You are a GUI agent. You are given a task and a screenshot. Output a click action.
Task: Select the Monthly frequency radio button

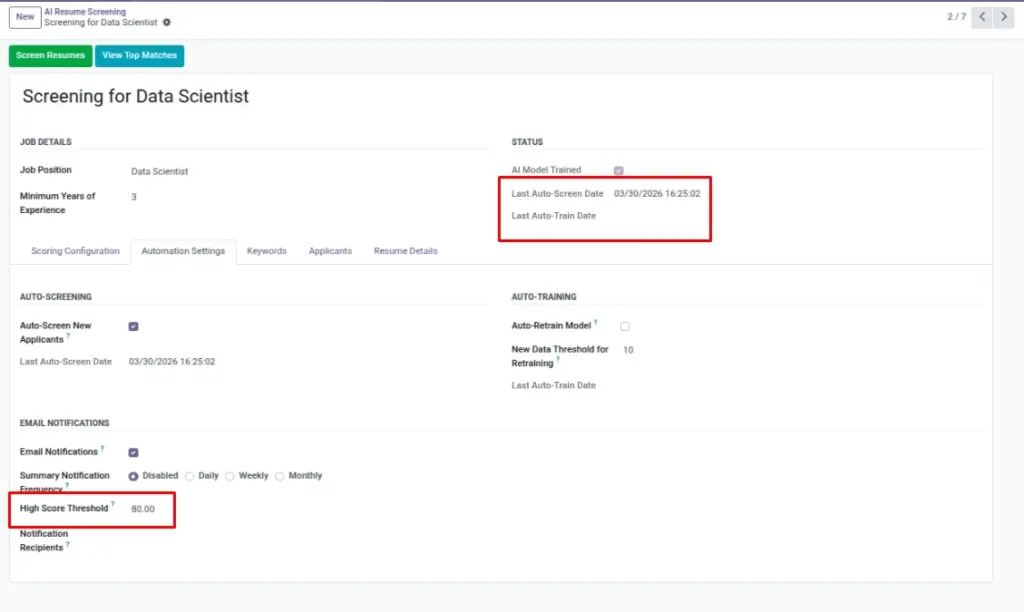click(x=280, y=476)
